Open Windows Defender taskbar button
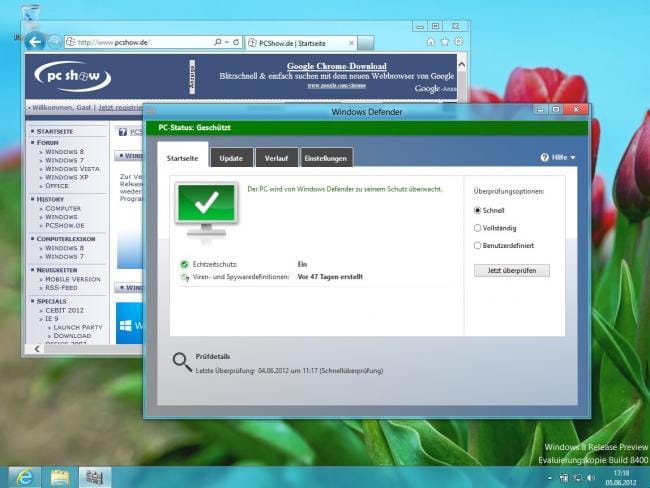The width and height of the screenshot is (650, 488). coord(95,477)
